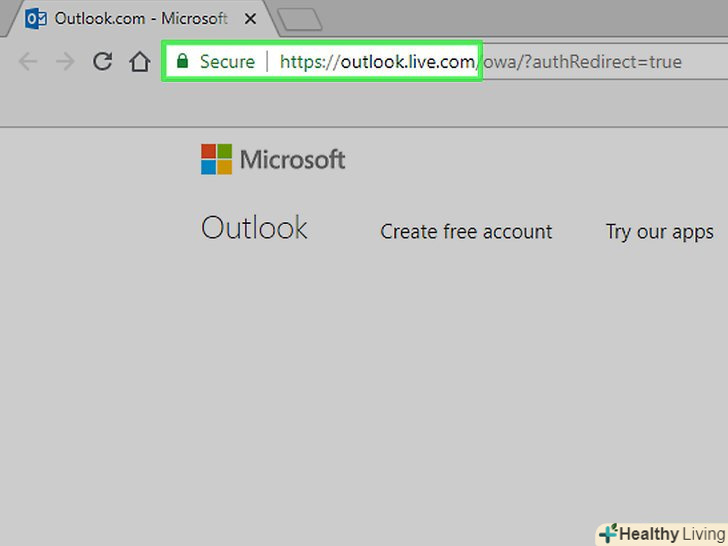Click the Secure label in address bar
Screen dimensions: 728x546
coord(227,61)
